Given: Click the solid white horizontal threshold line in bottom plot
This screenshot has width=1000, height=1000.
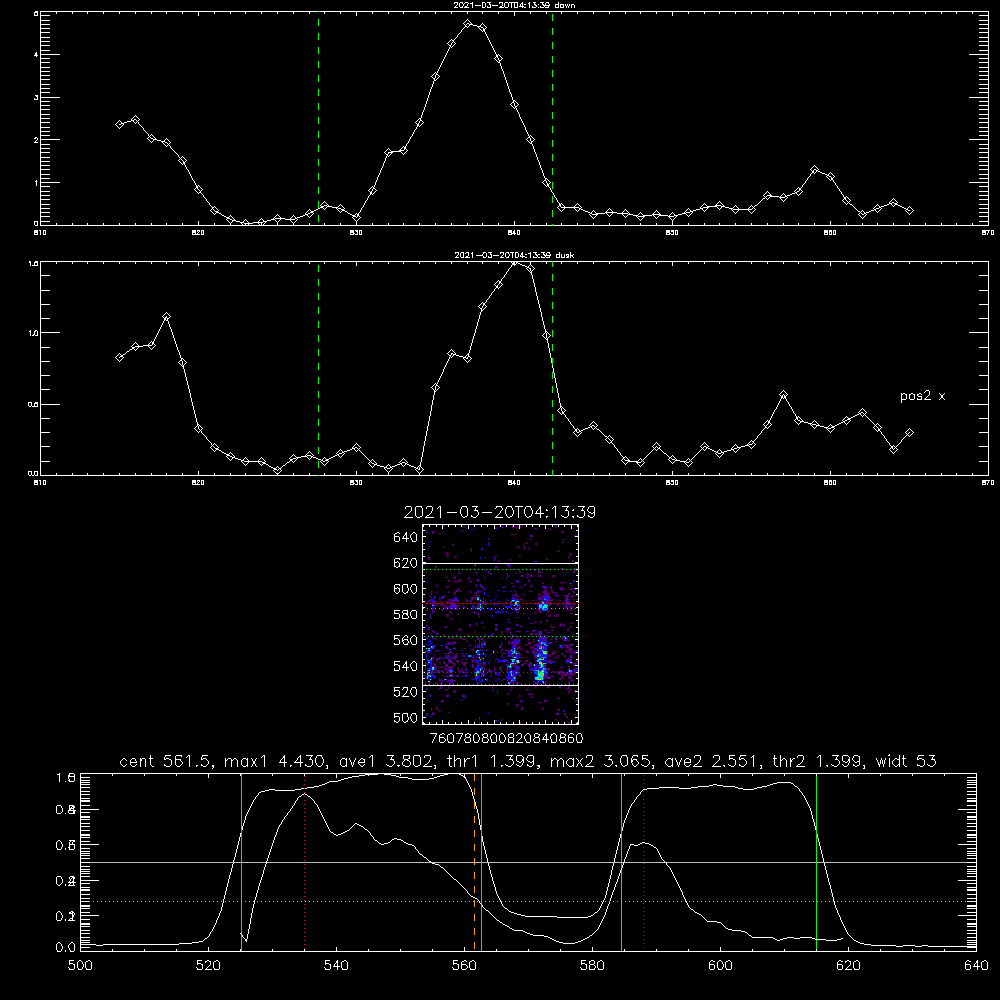Looking at the screenshot, I should 528,862.
